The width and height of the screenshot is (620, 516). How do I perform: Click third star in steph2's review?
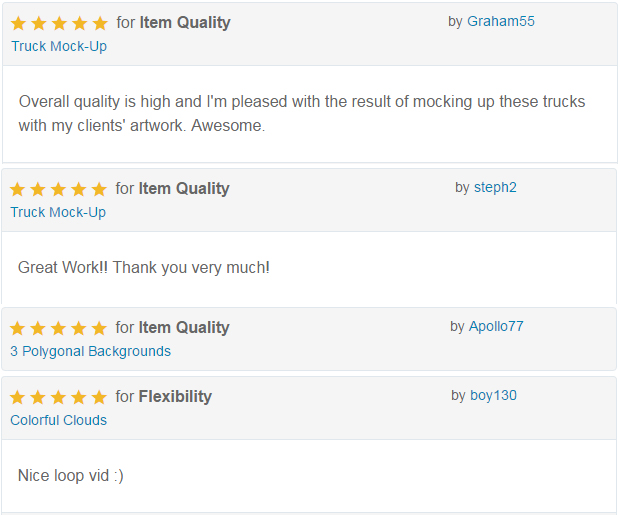58,189
